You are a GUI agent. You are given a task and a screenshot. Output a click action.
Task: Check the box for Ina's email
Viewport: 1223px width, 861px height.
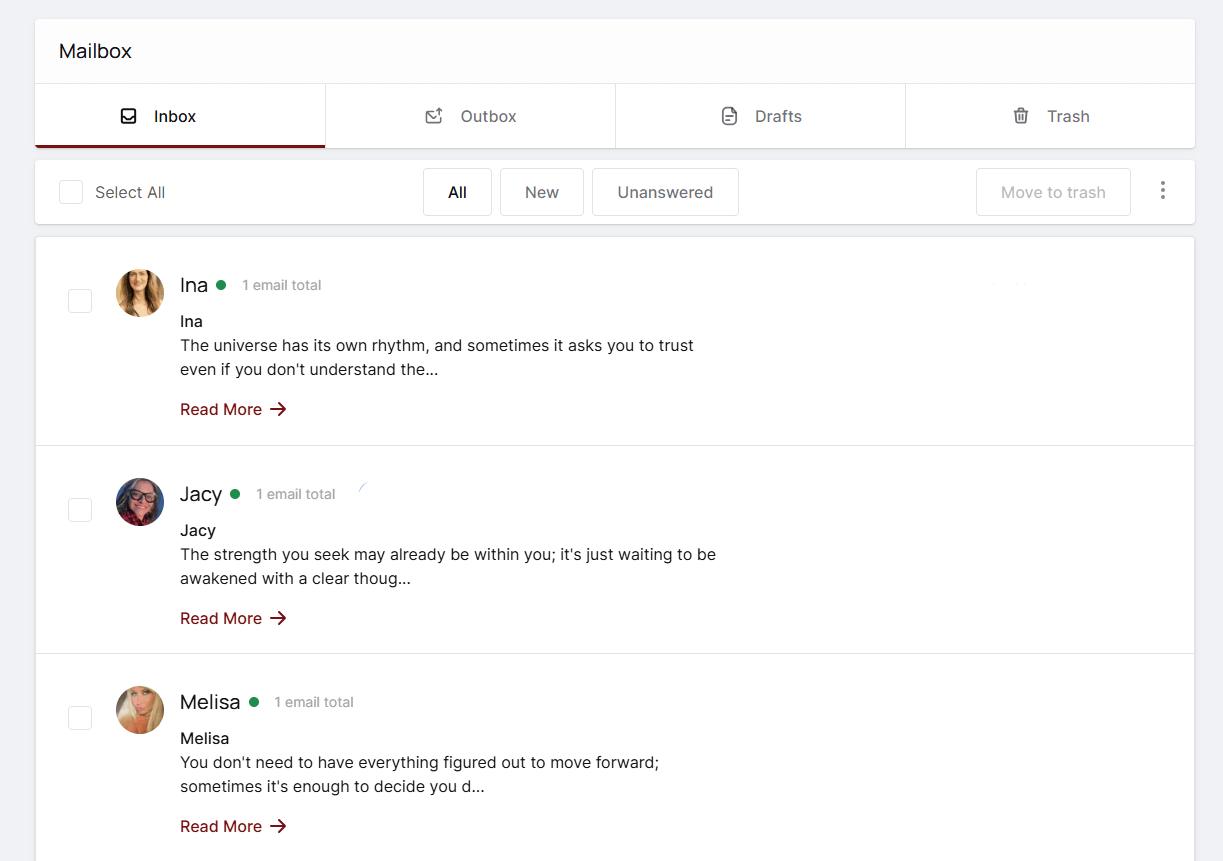[80, 301]
